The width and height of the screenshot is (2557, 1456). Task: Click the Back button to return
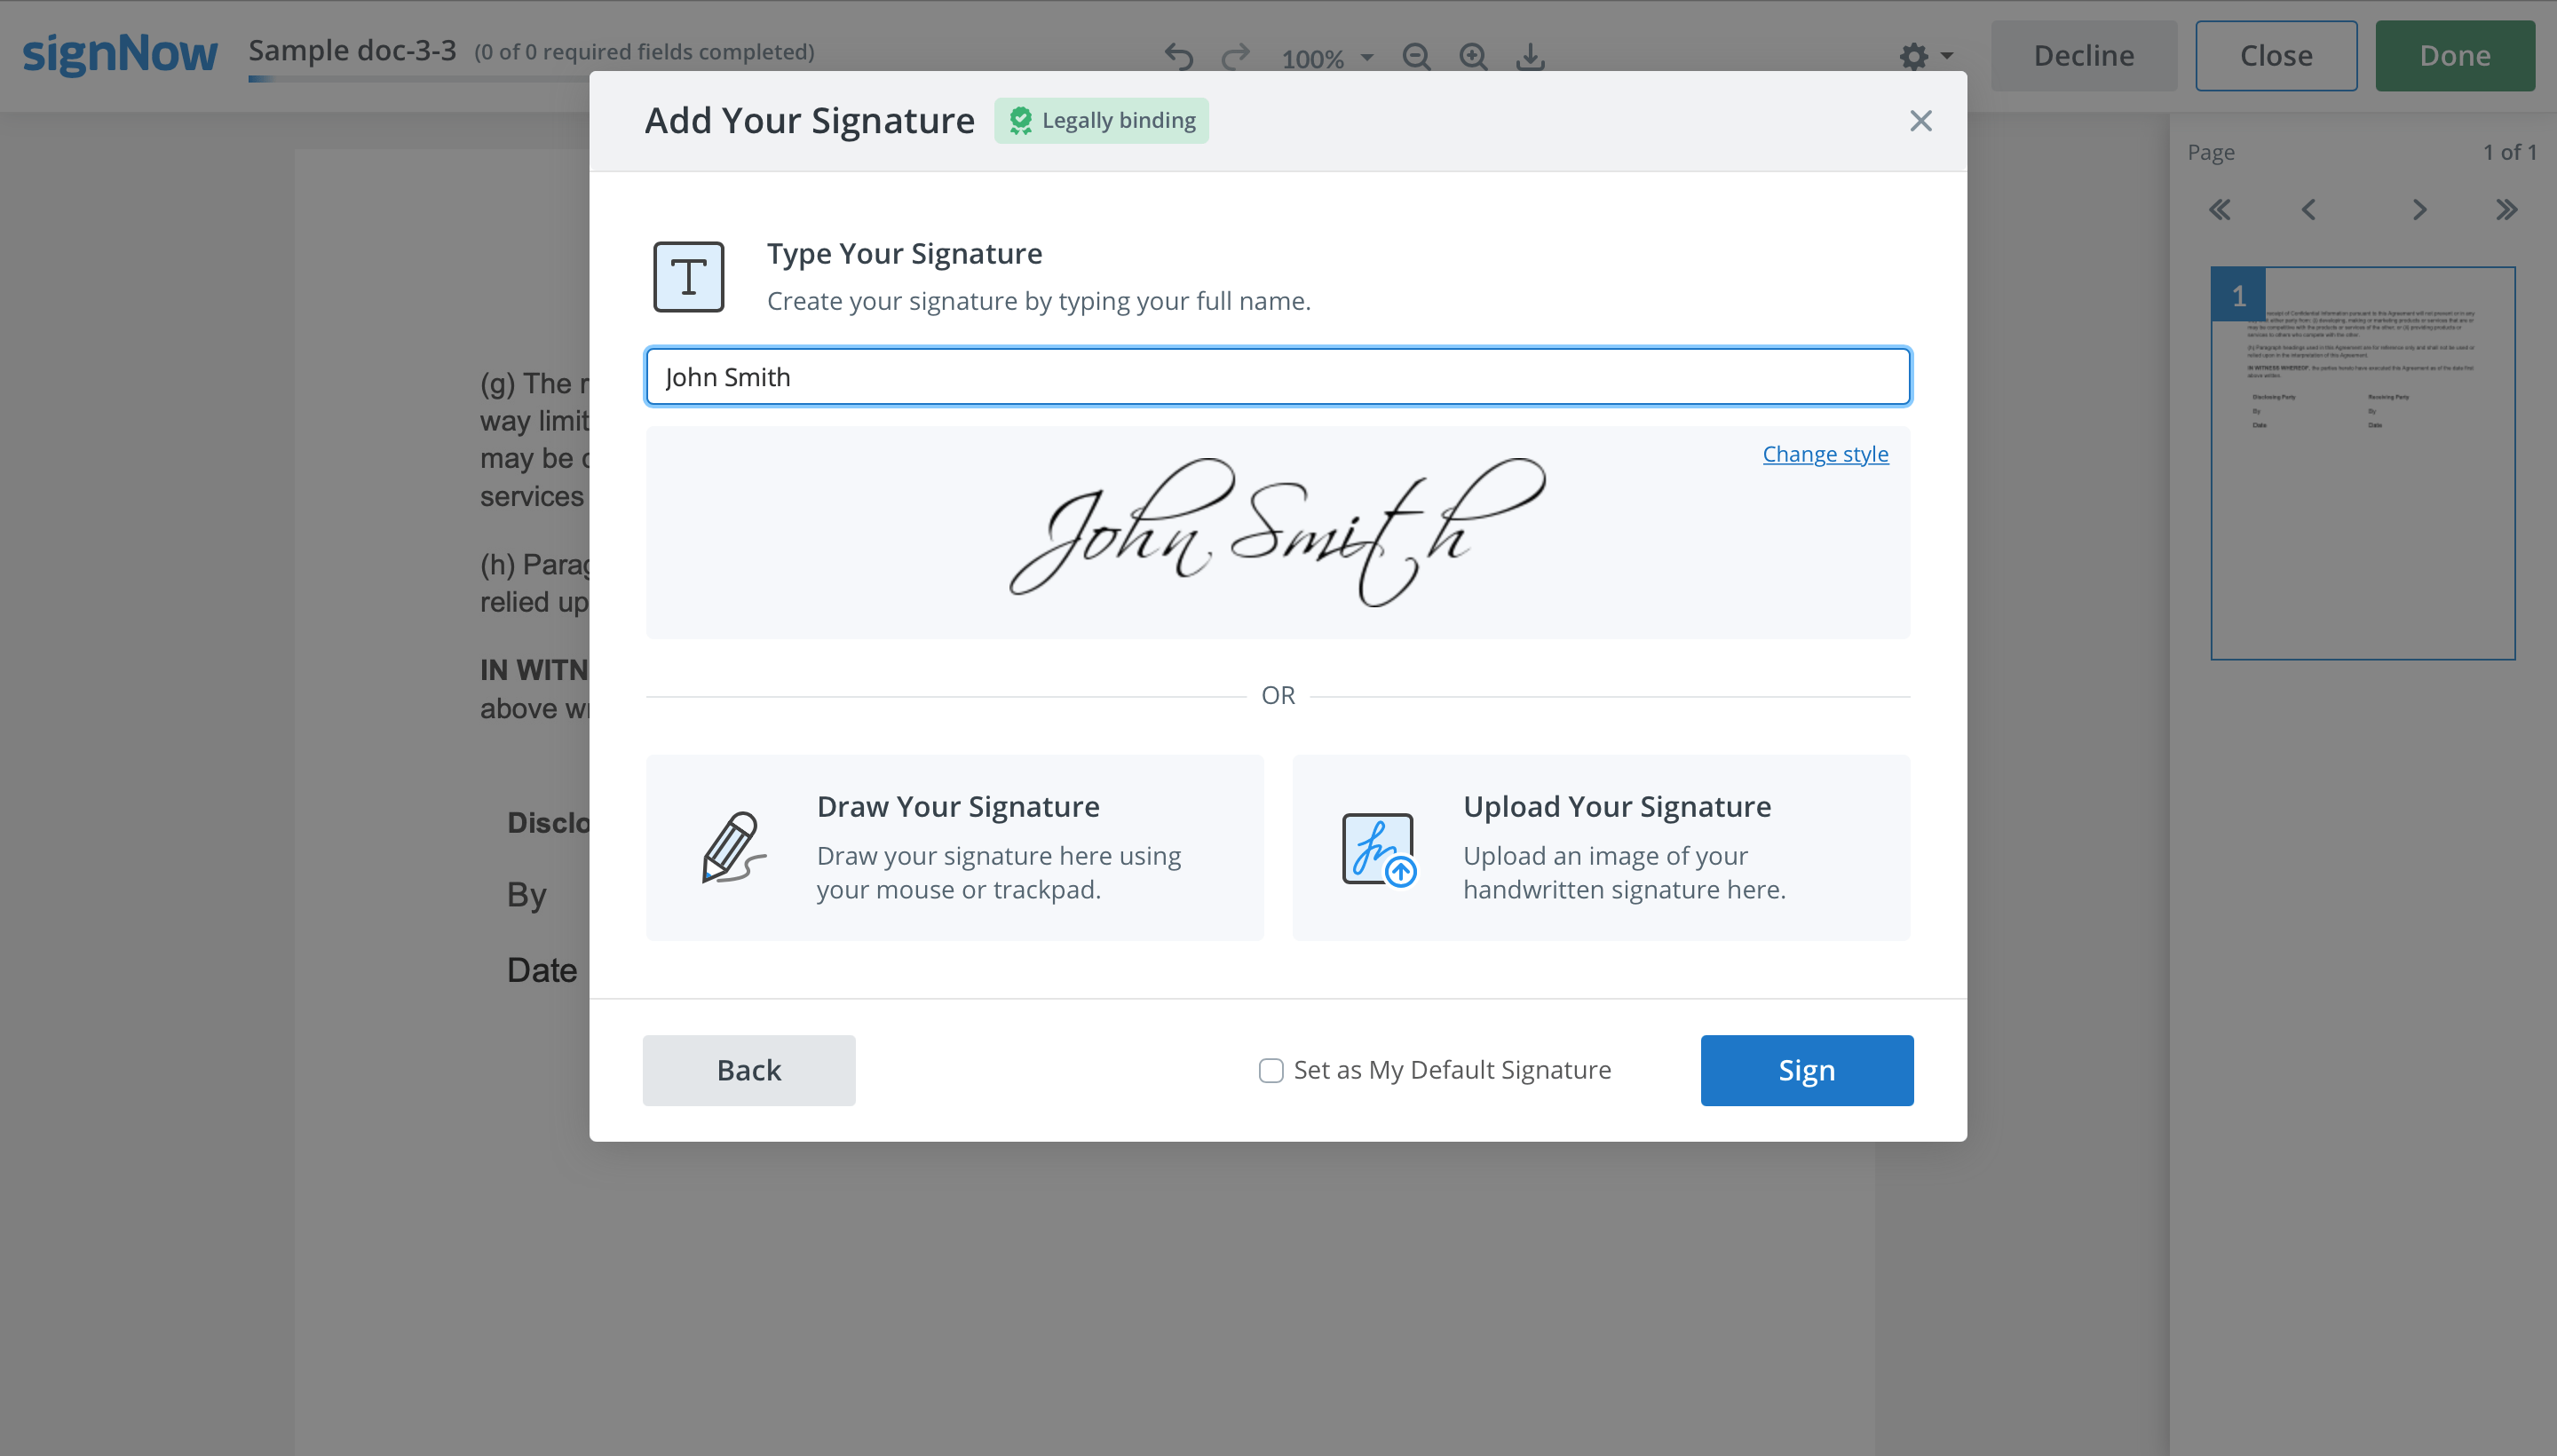pyautogui.click(x=750, y=1070)
